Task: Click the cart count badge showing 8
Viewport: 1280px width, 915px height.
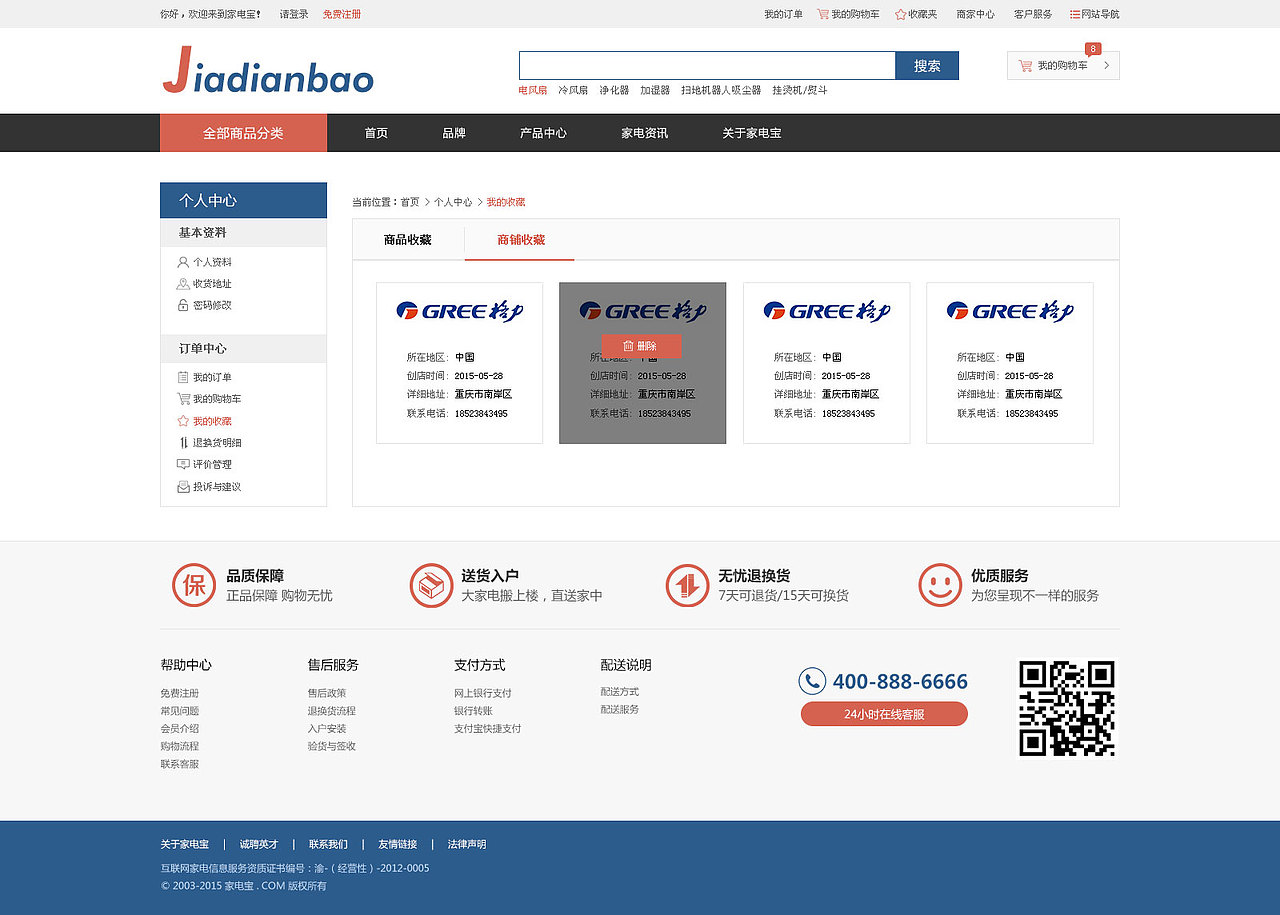Action: click(1093, 48)
